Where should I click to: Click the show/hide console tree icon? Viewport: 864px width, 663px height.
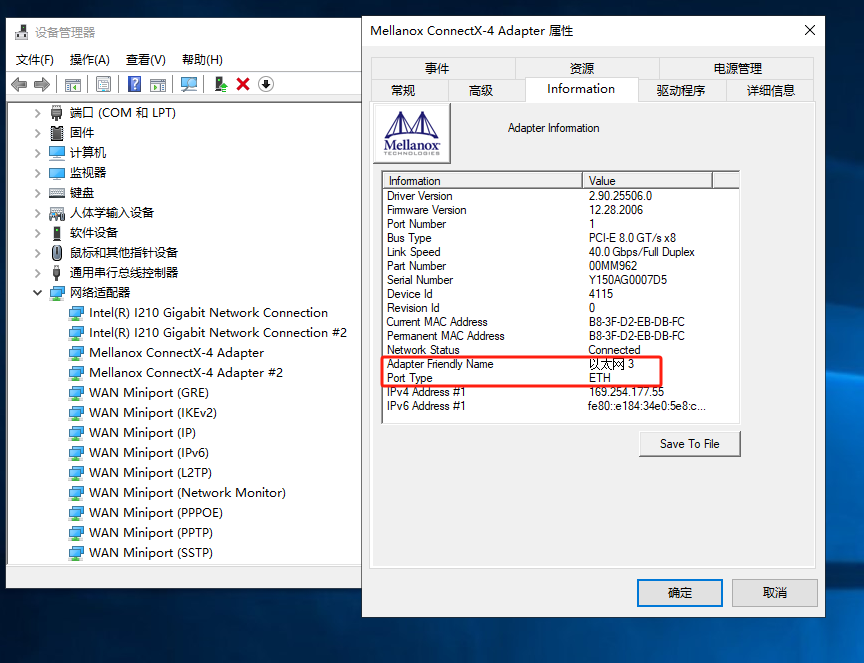click(x=72, y=83)
